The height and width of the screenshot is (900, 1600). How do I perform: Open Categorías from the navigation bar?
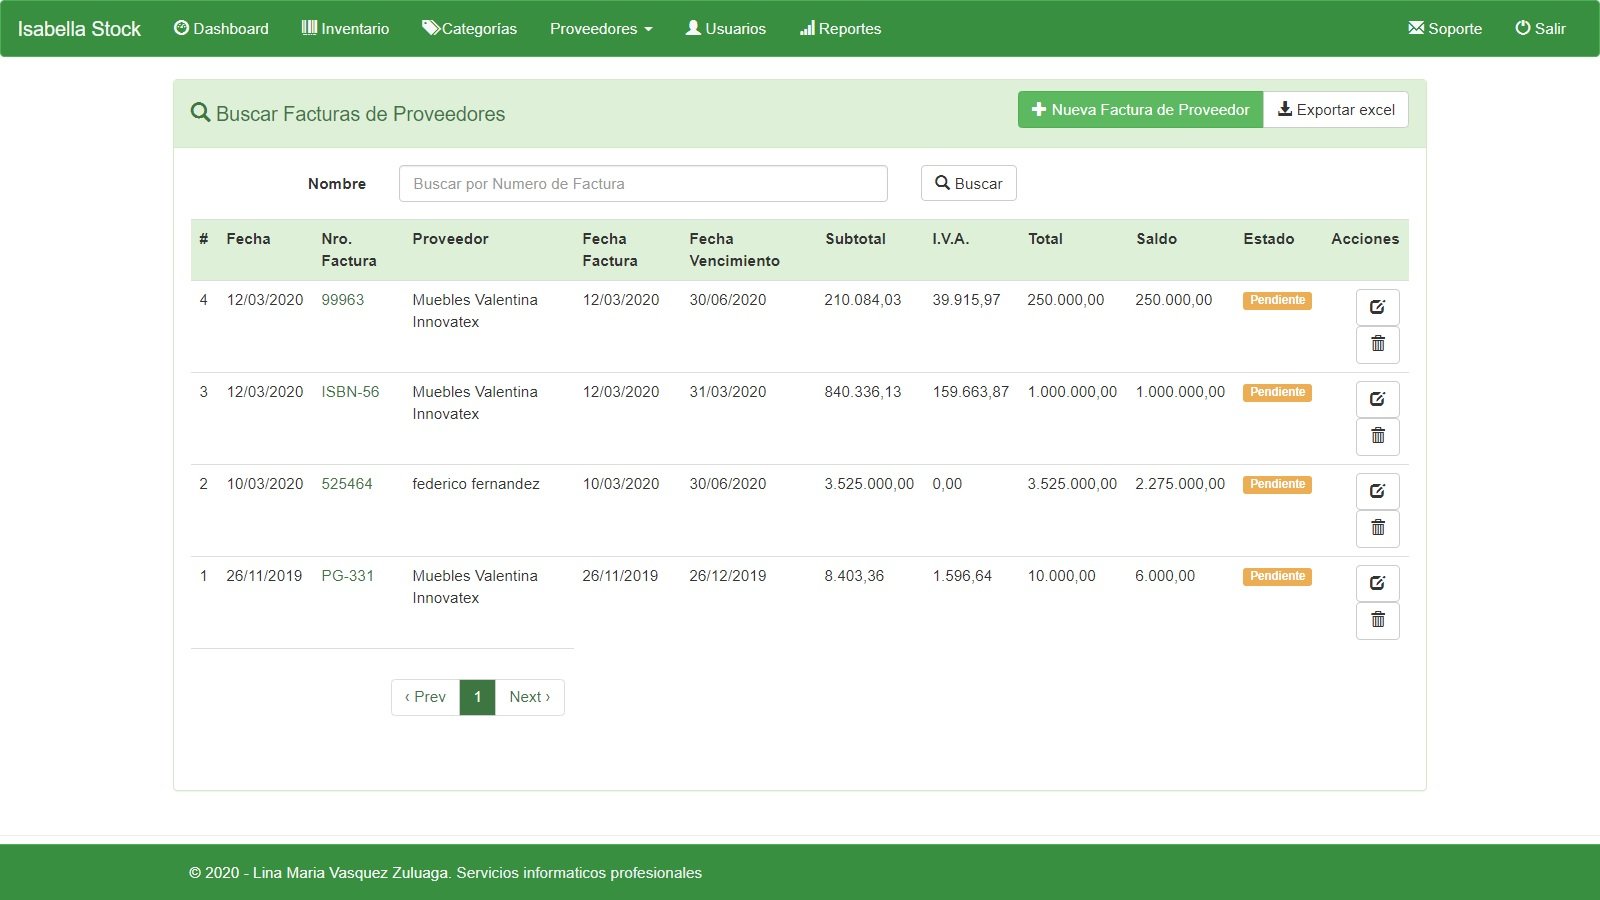[469, 29]
